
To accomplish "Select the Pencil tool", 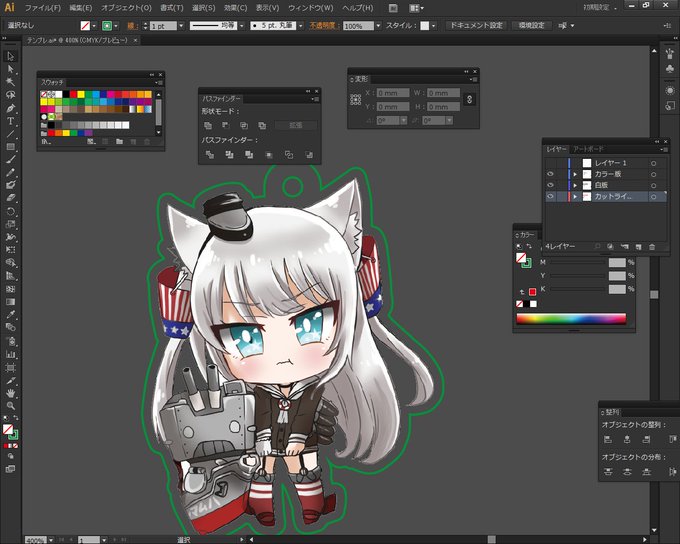I will point(10,172).
